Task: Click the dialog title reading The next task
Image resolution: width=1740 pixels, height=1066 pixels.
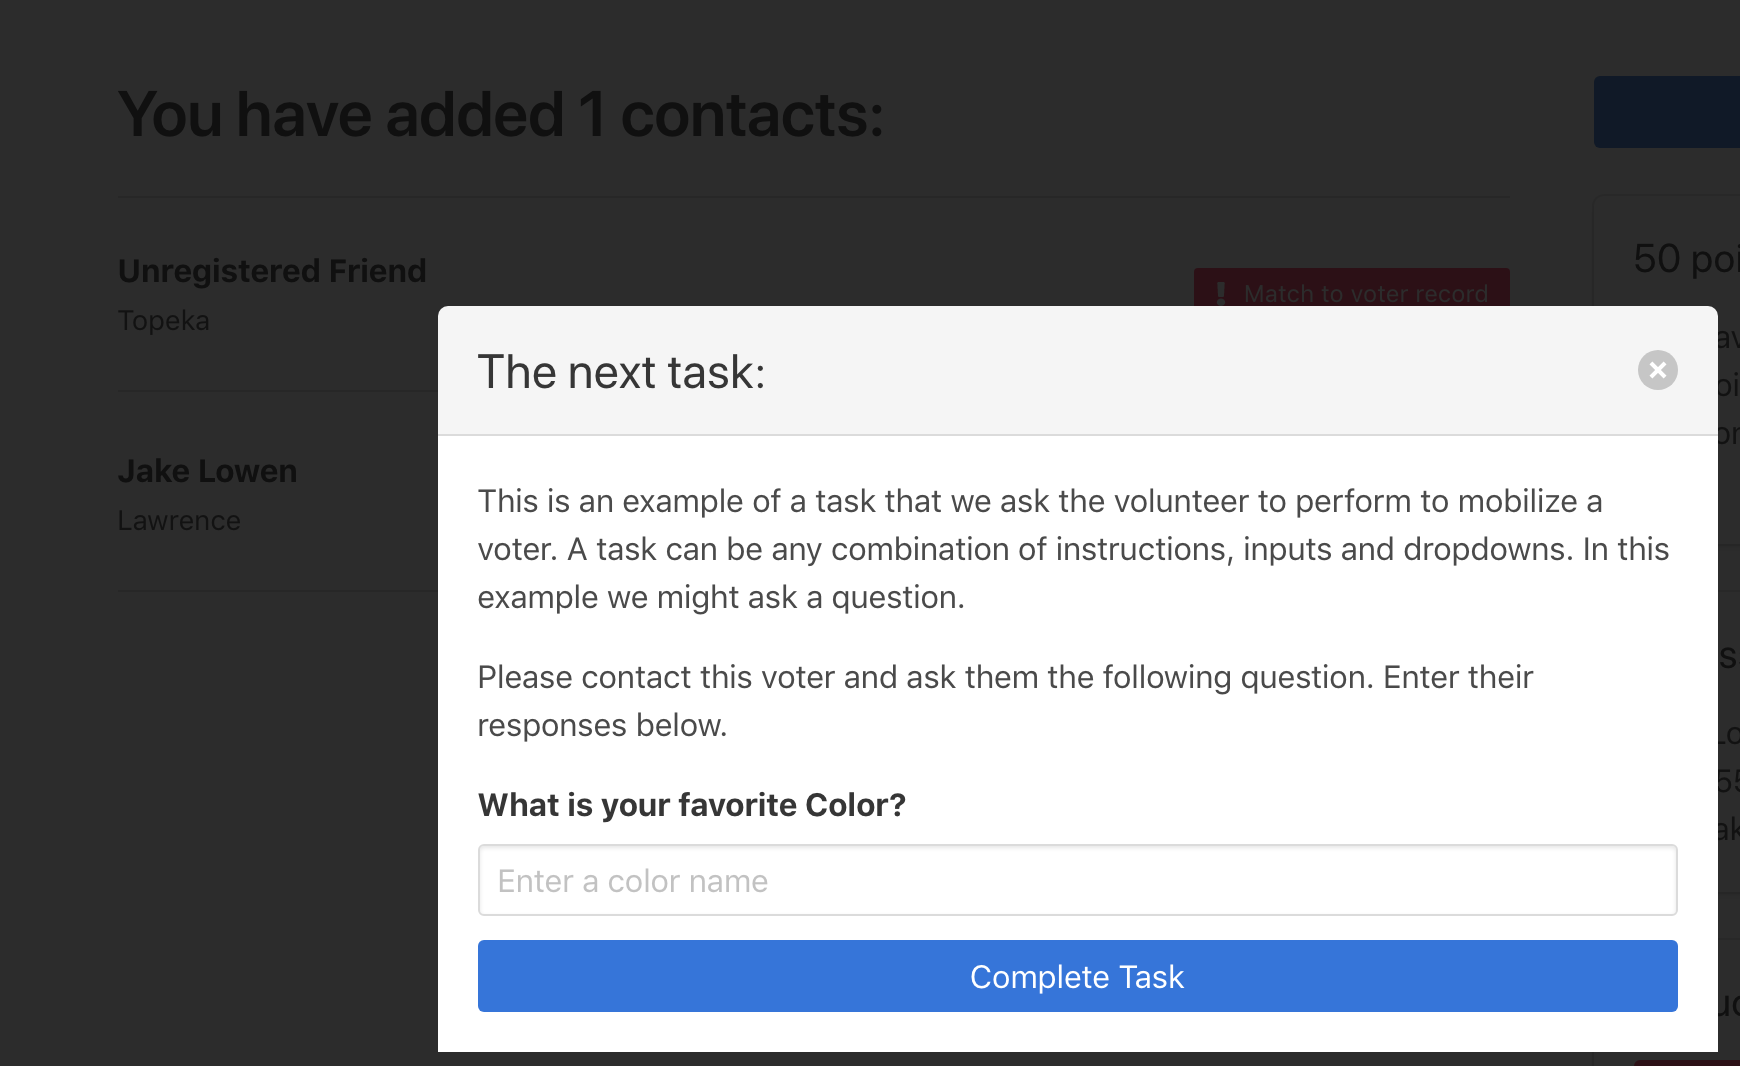Action: point(621,371)
